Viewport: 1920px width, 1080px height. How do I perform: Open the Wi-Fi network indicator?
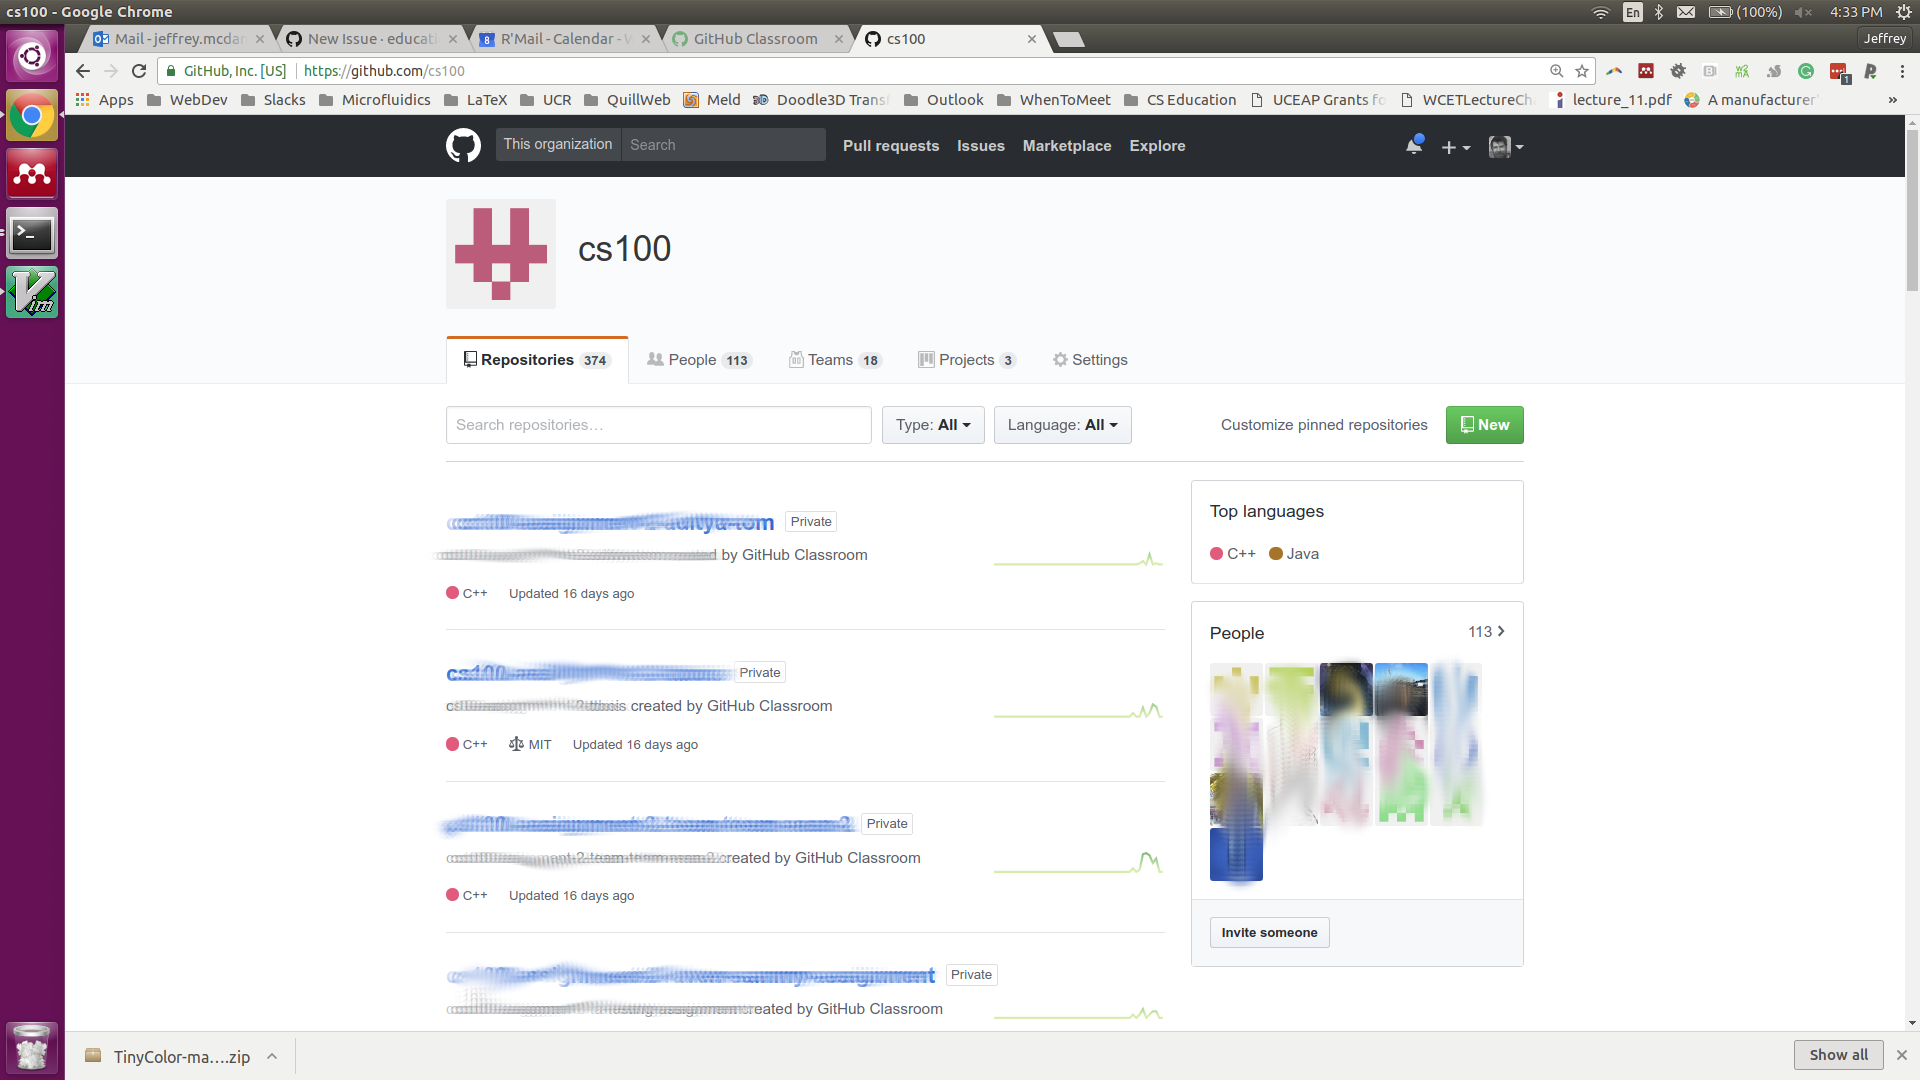(x=1601, y=12)
